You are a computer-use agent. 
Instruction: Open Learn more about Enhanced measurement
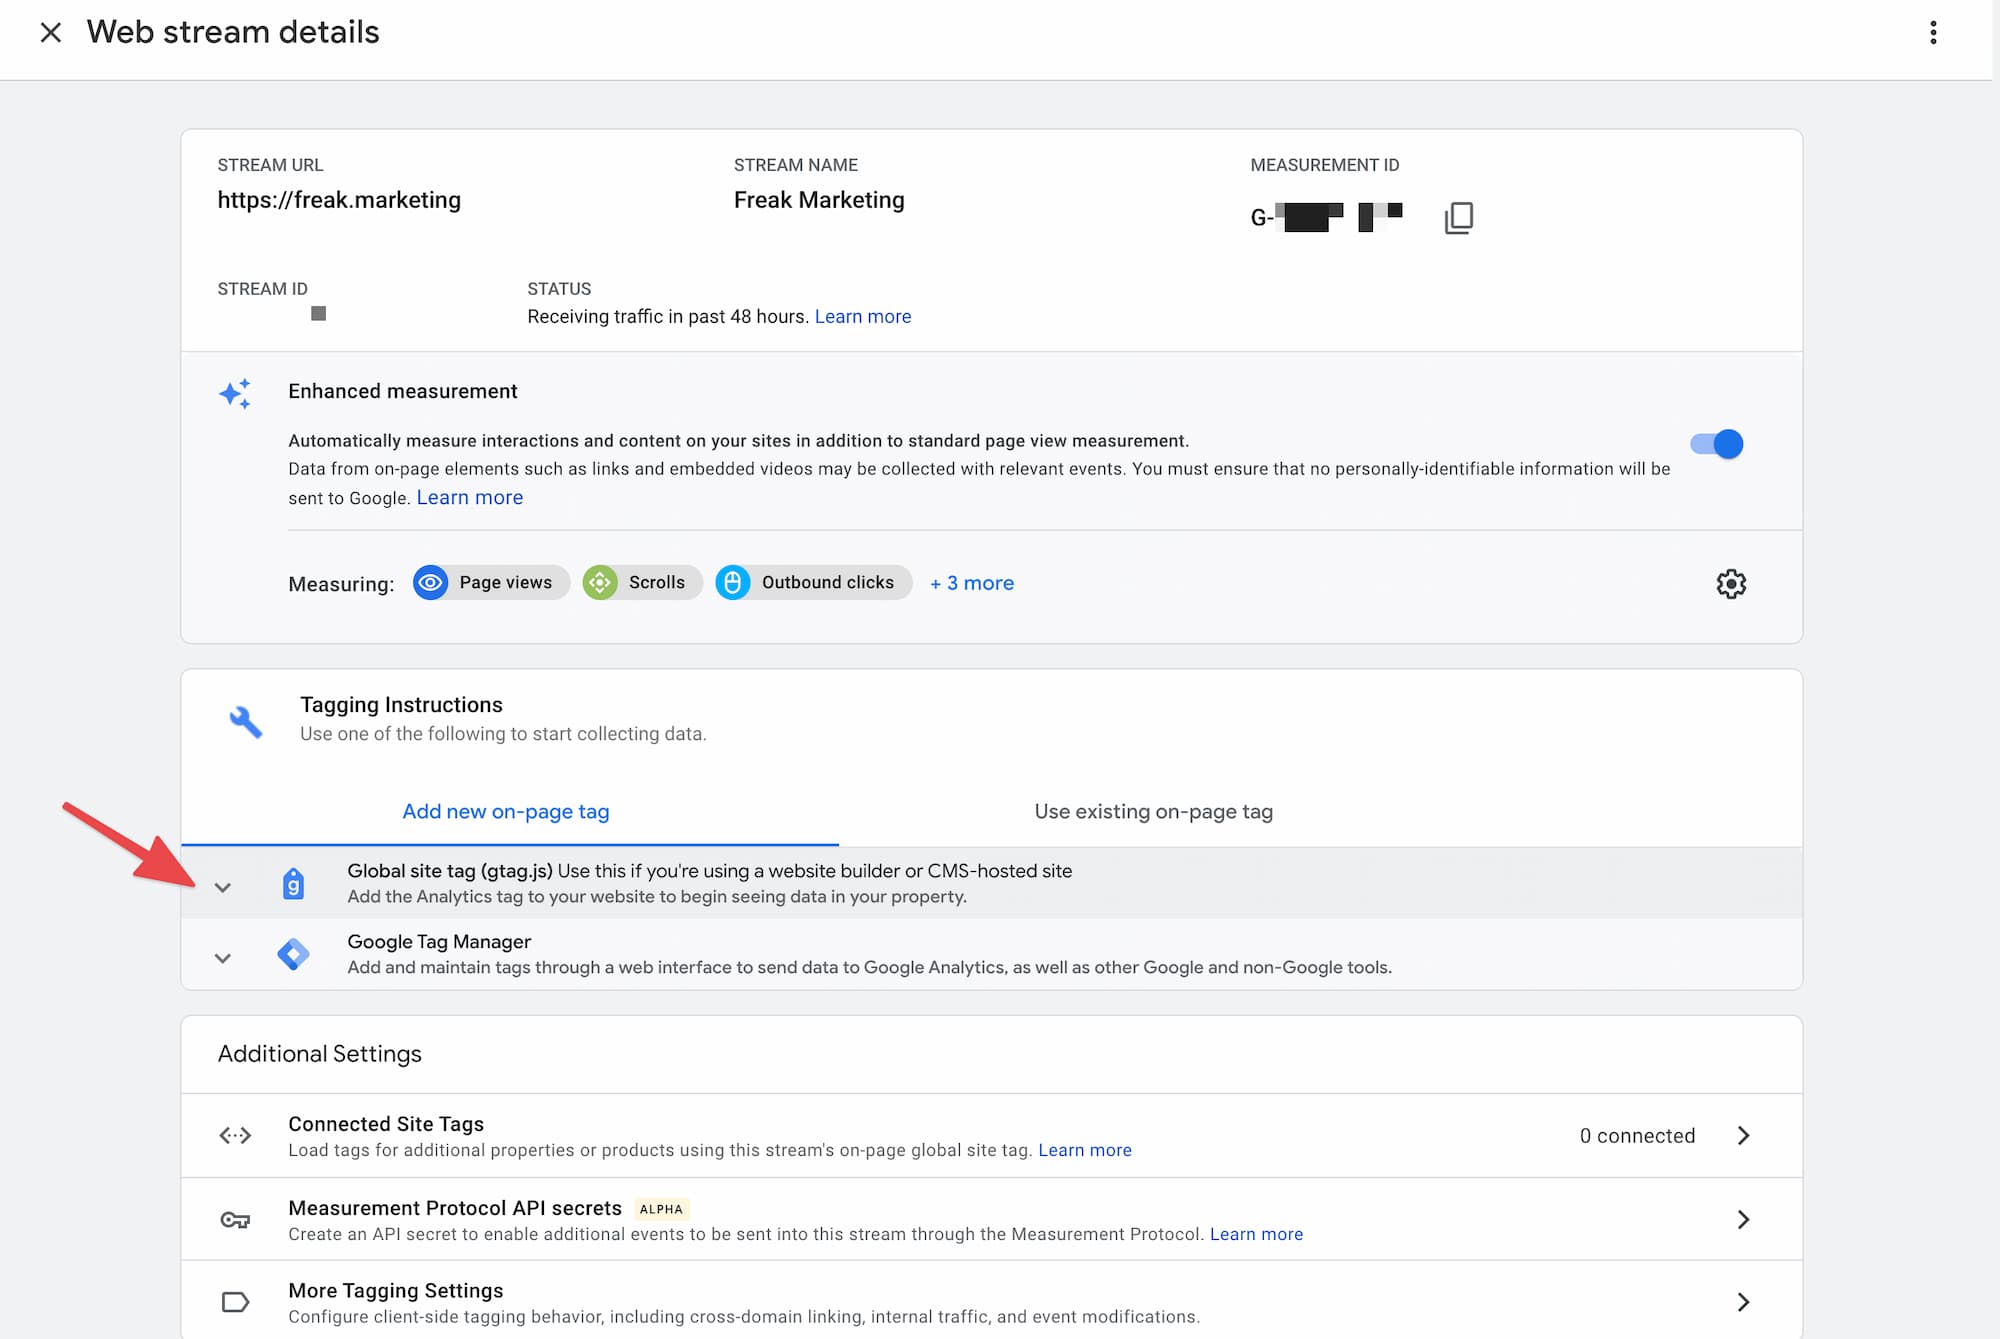pos(470,498)
